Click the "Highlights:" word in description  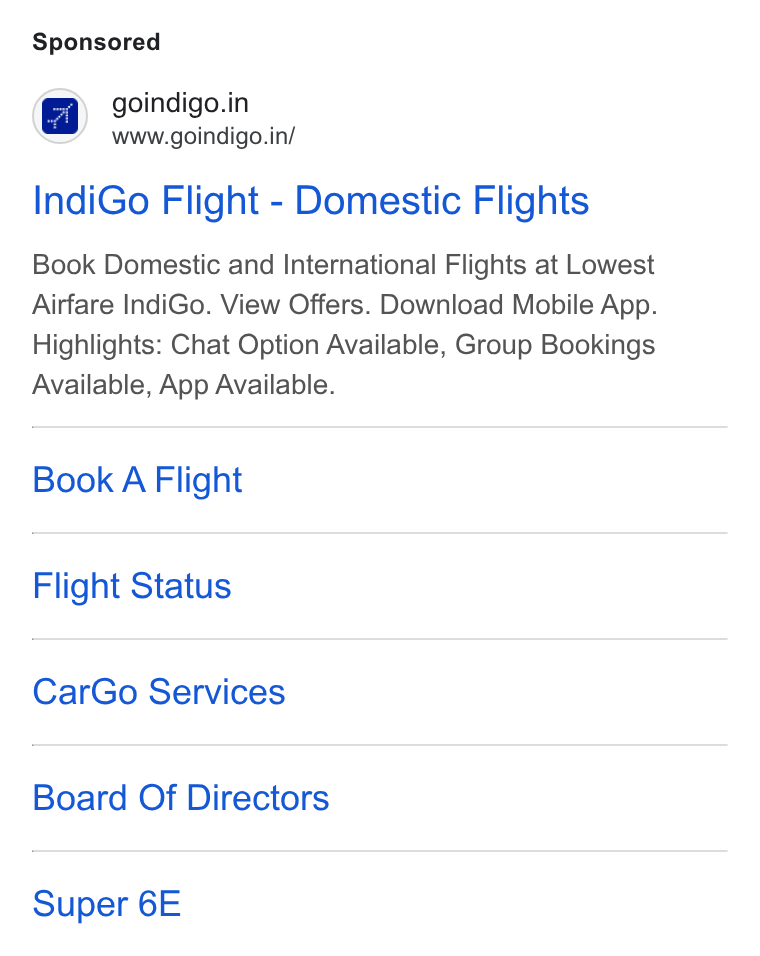(x=98, y=345)
